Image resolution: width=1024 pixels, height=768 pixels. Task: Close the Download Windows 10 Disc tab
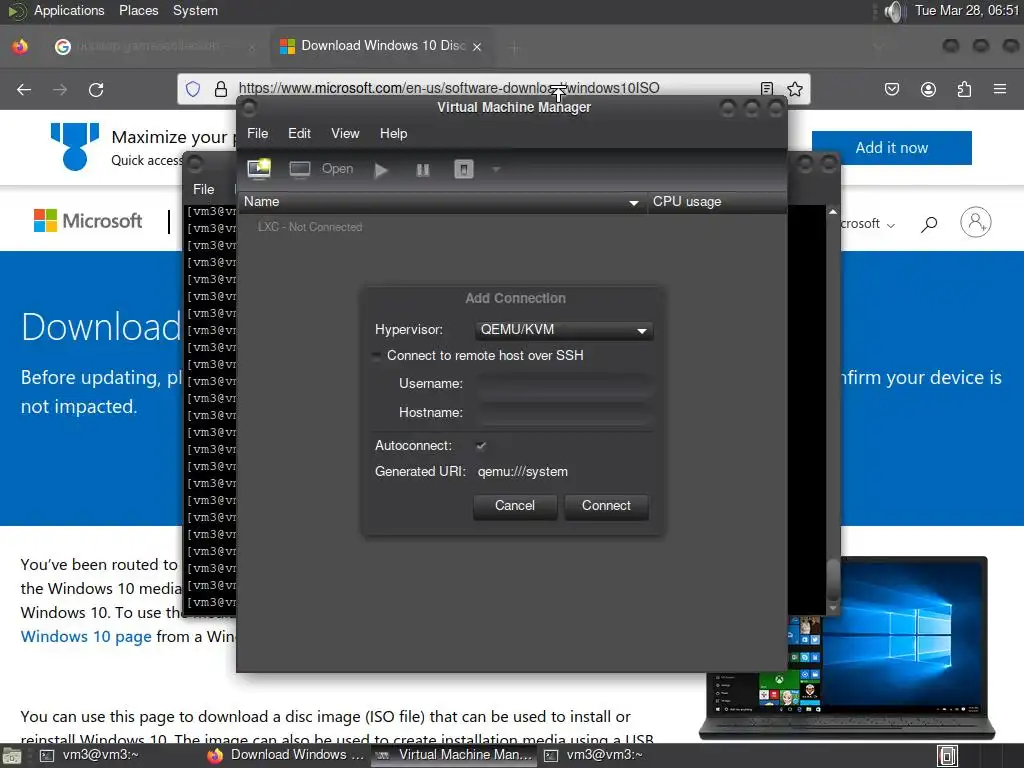coord(477,46)
